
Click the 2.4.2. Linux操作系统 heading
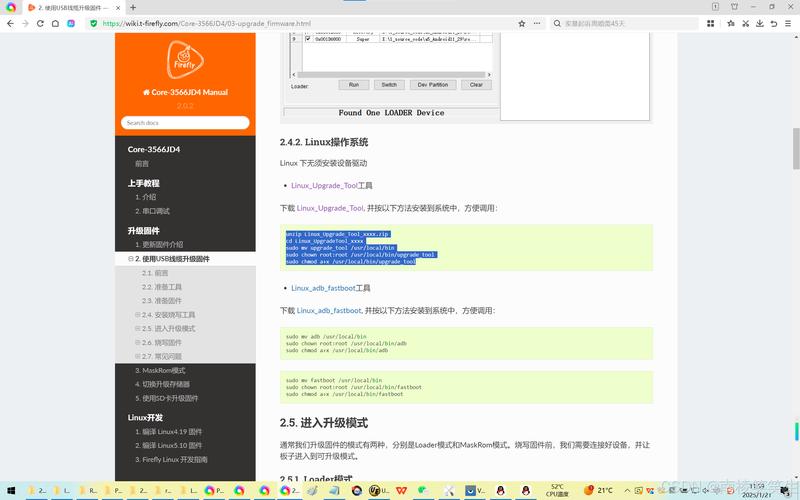323,142
